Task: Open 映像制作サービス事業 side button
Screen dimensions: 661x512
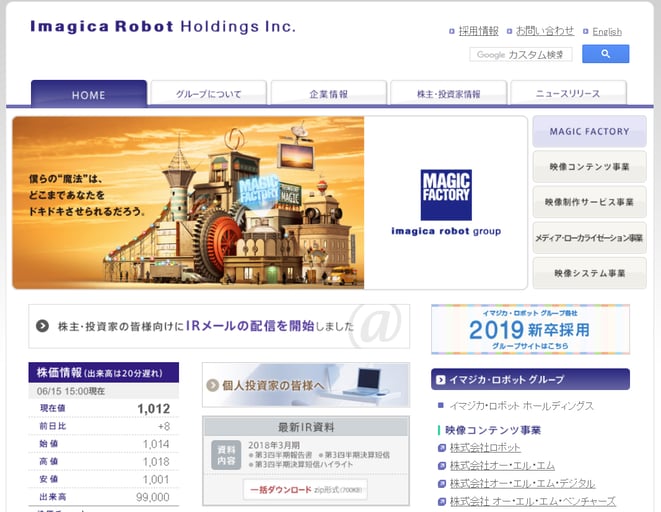Action: click(589, 202)
